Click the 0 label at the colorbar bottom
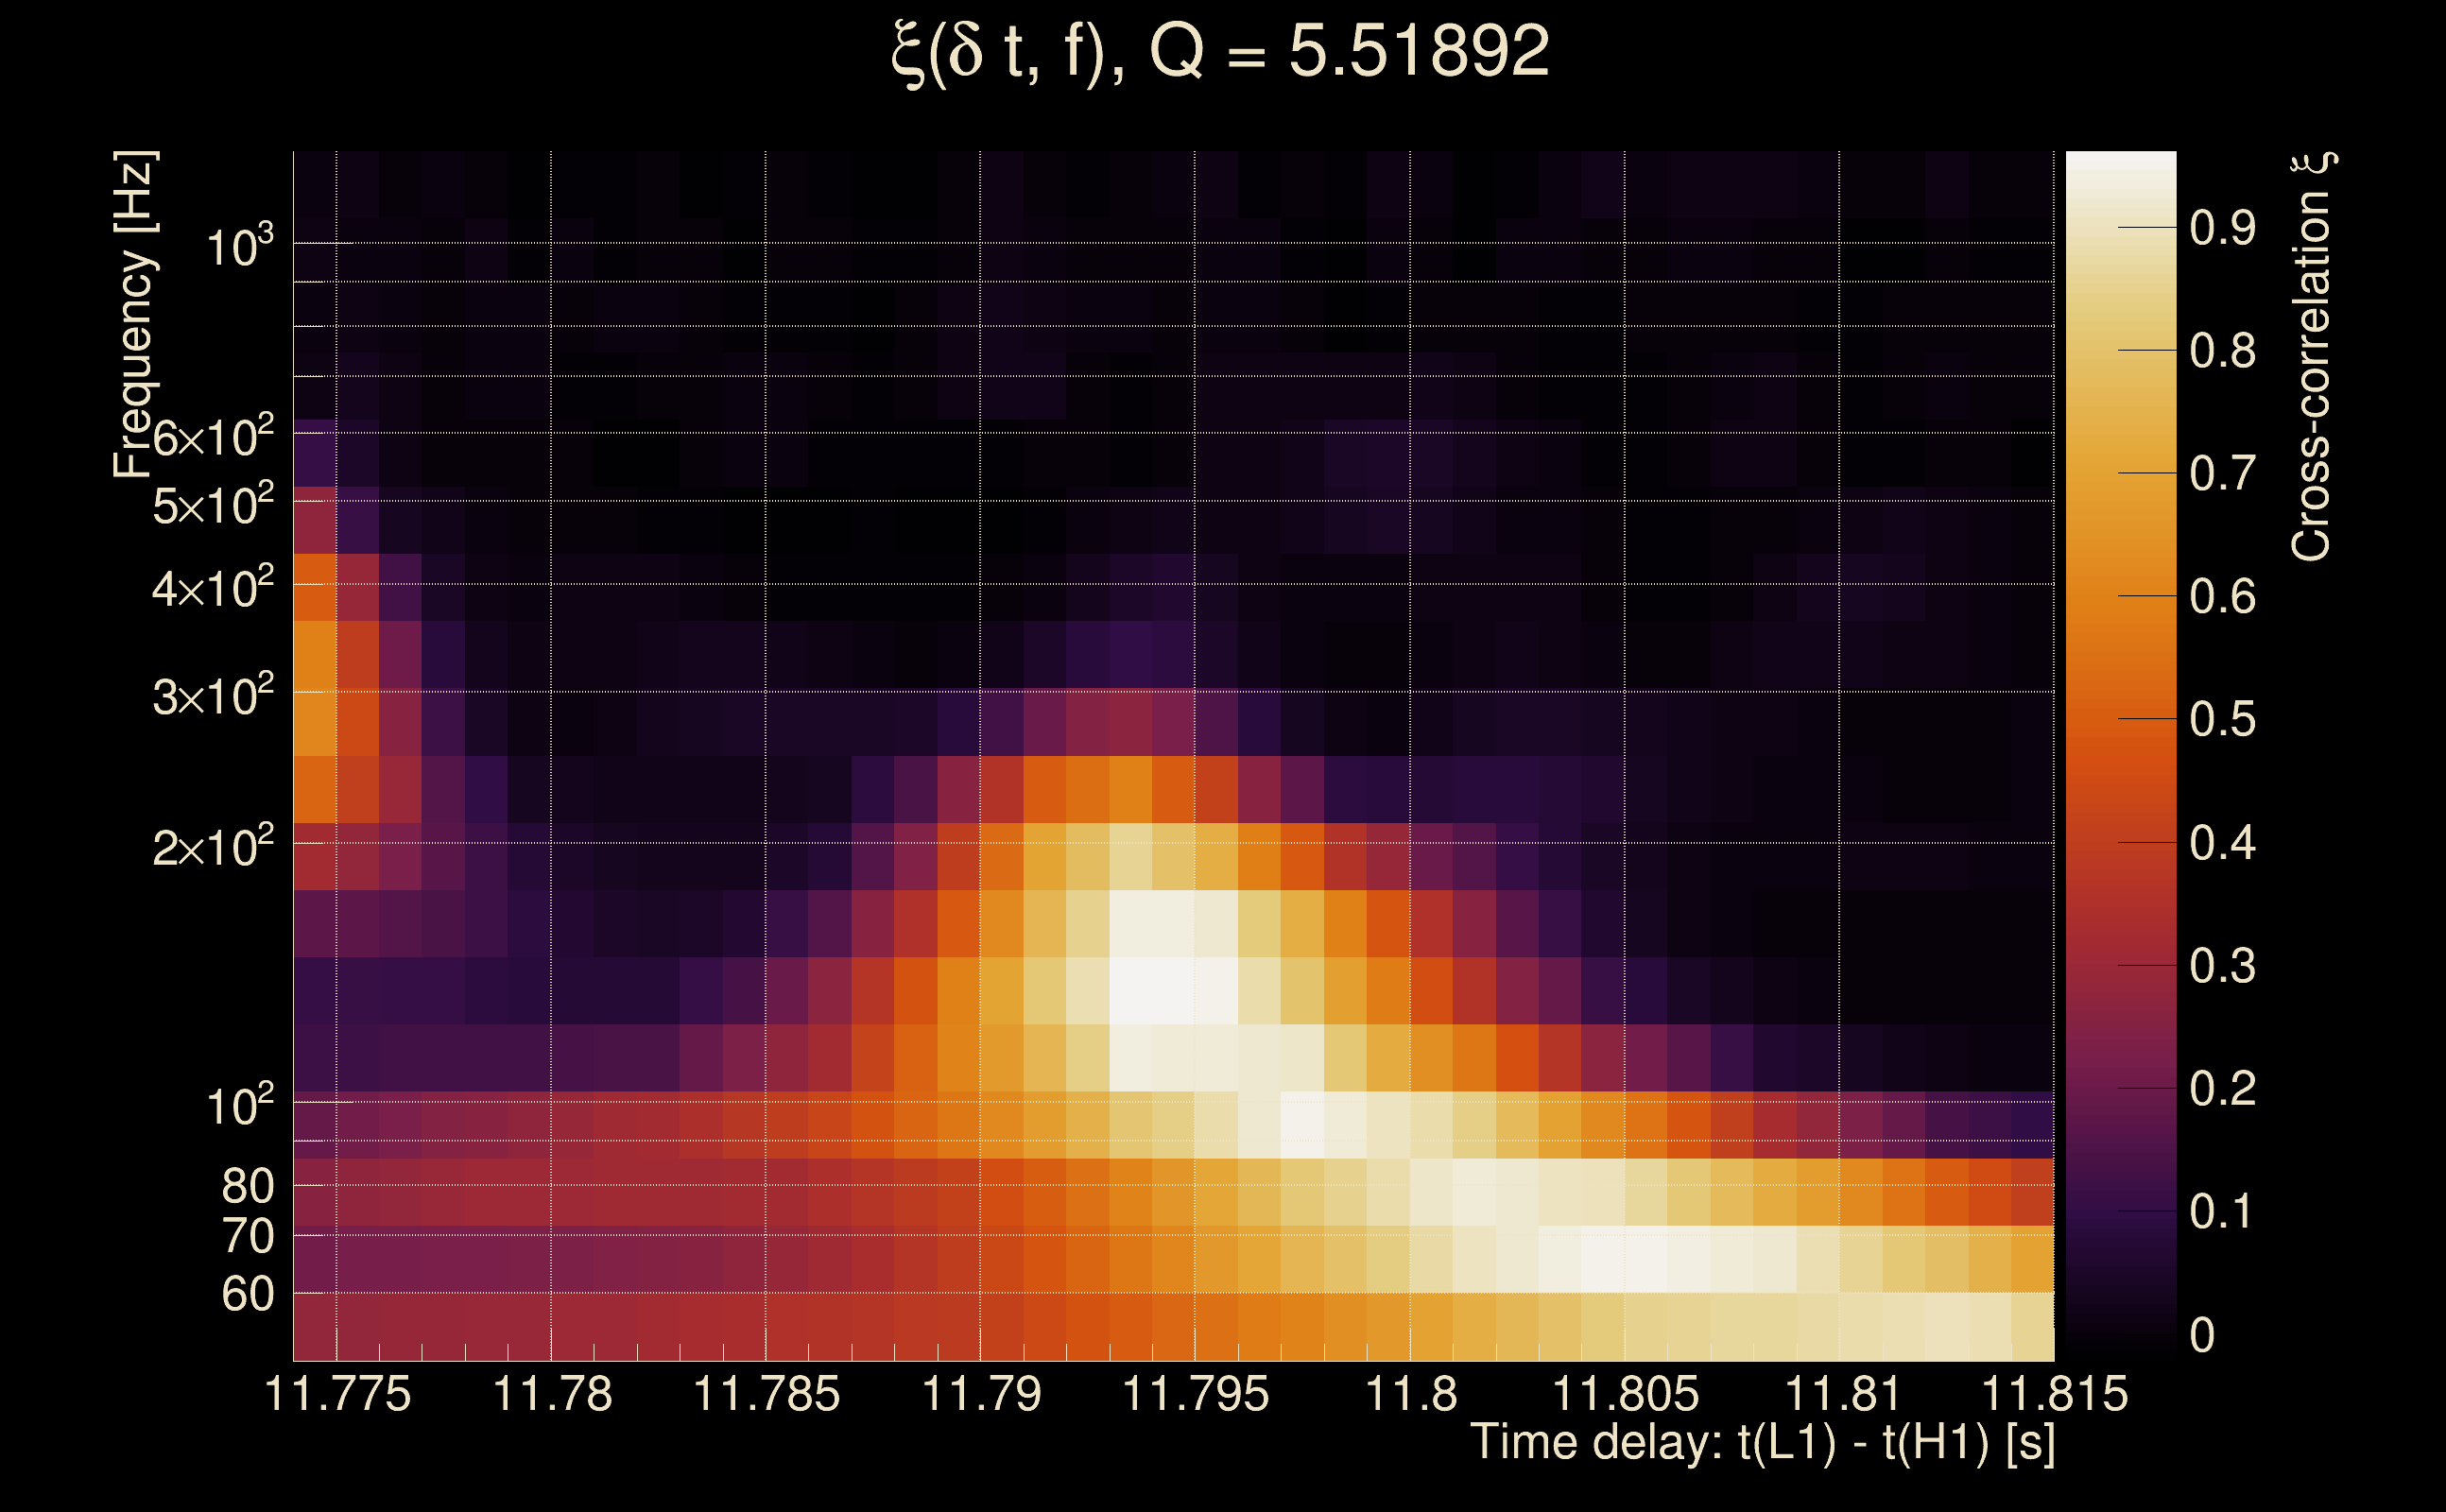Screen dimensions: 2446x1512 [x=2202, y=1335]
